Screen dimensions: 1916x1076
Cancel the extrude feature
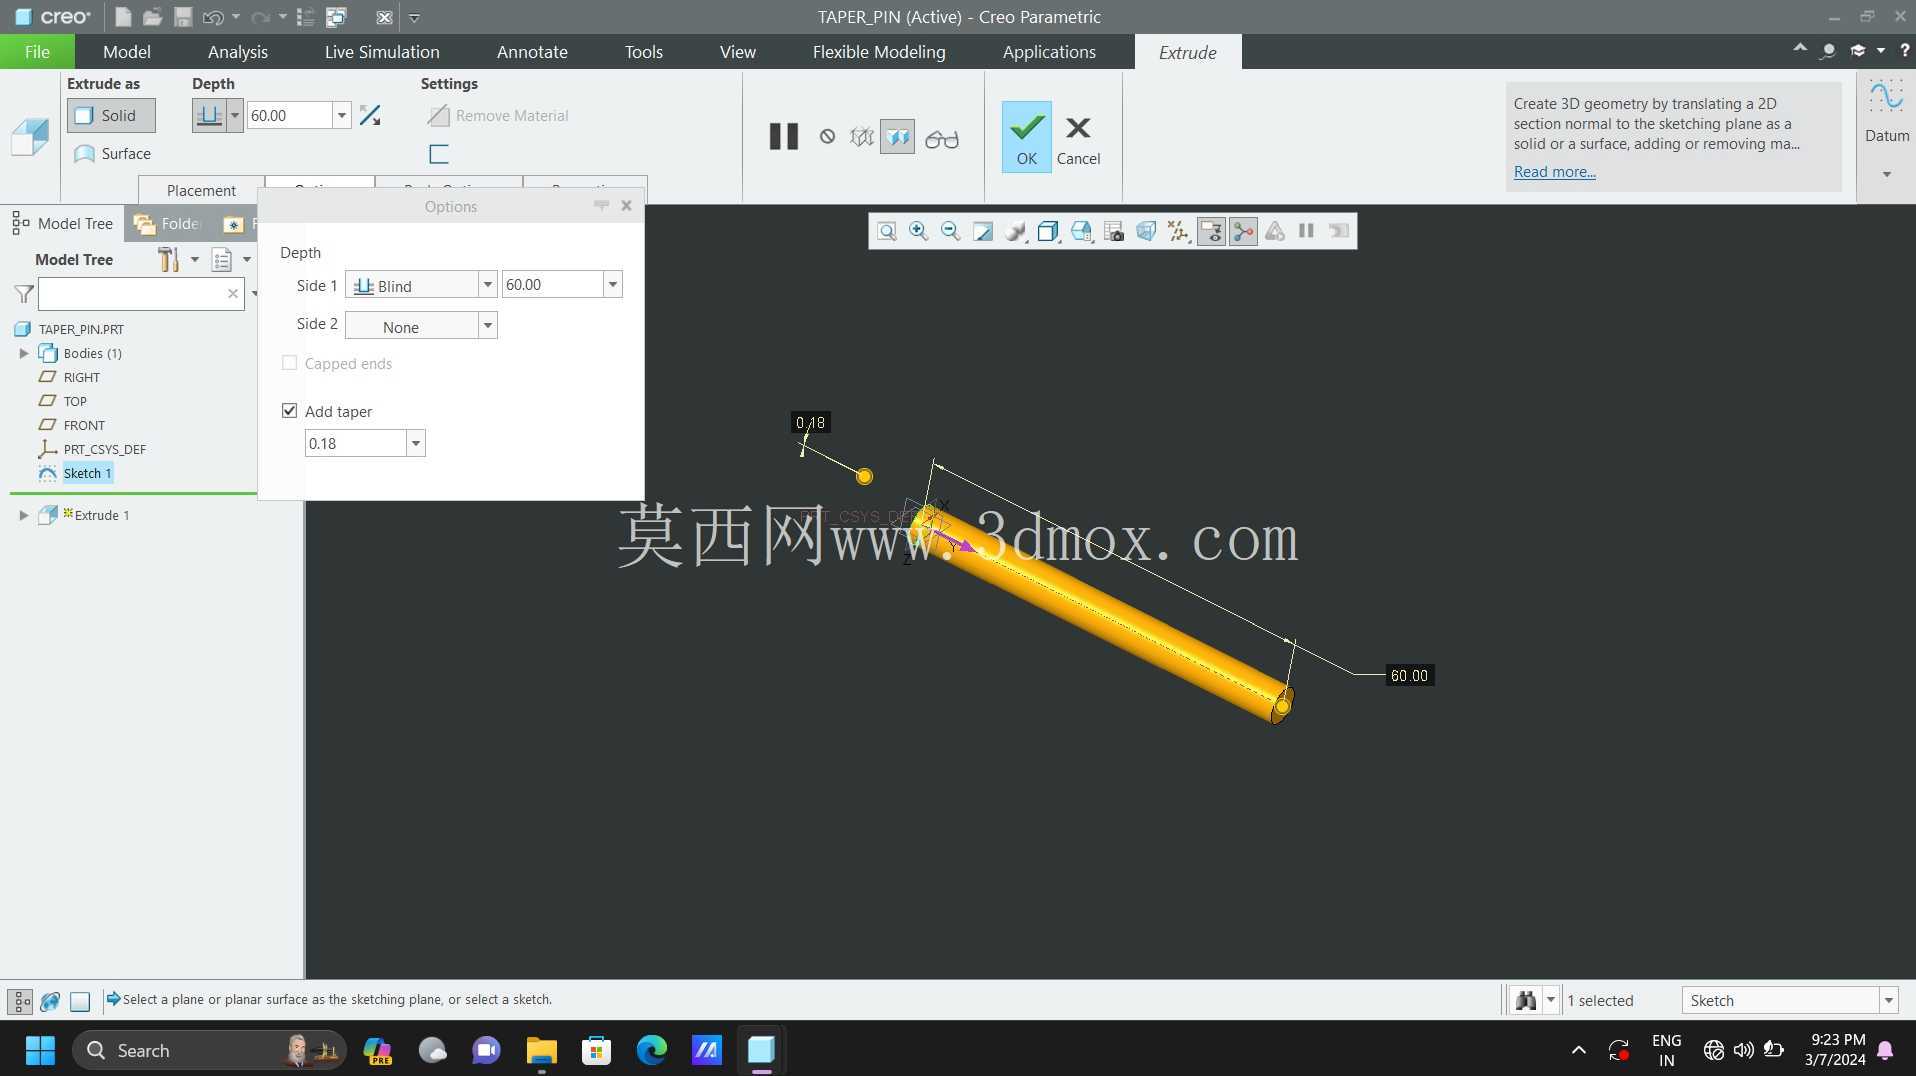click(1078, 139)
